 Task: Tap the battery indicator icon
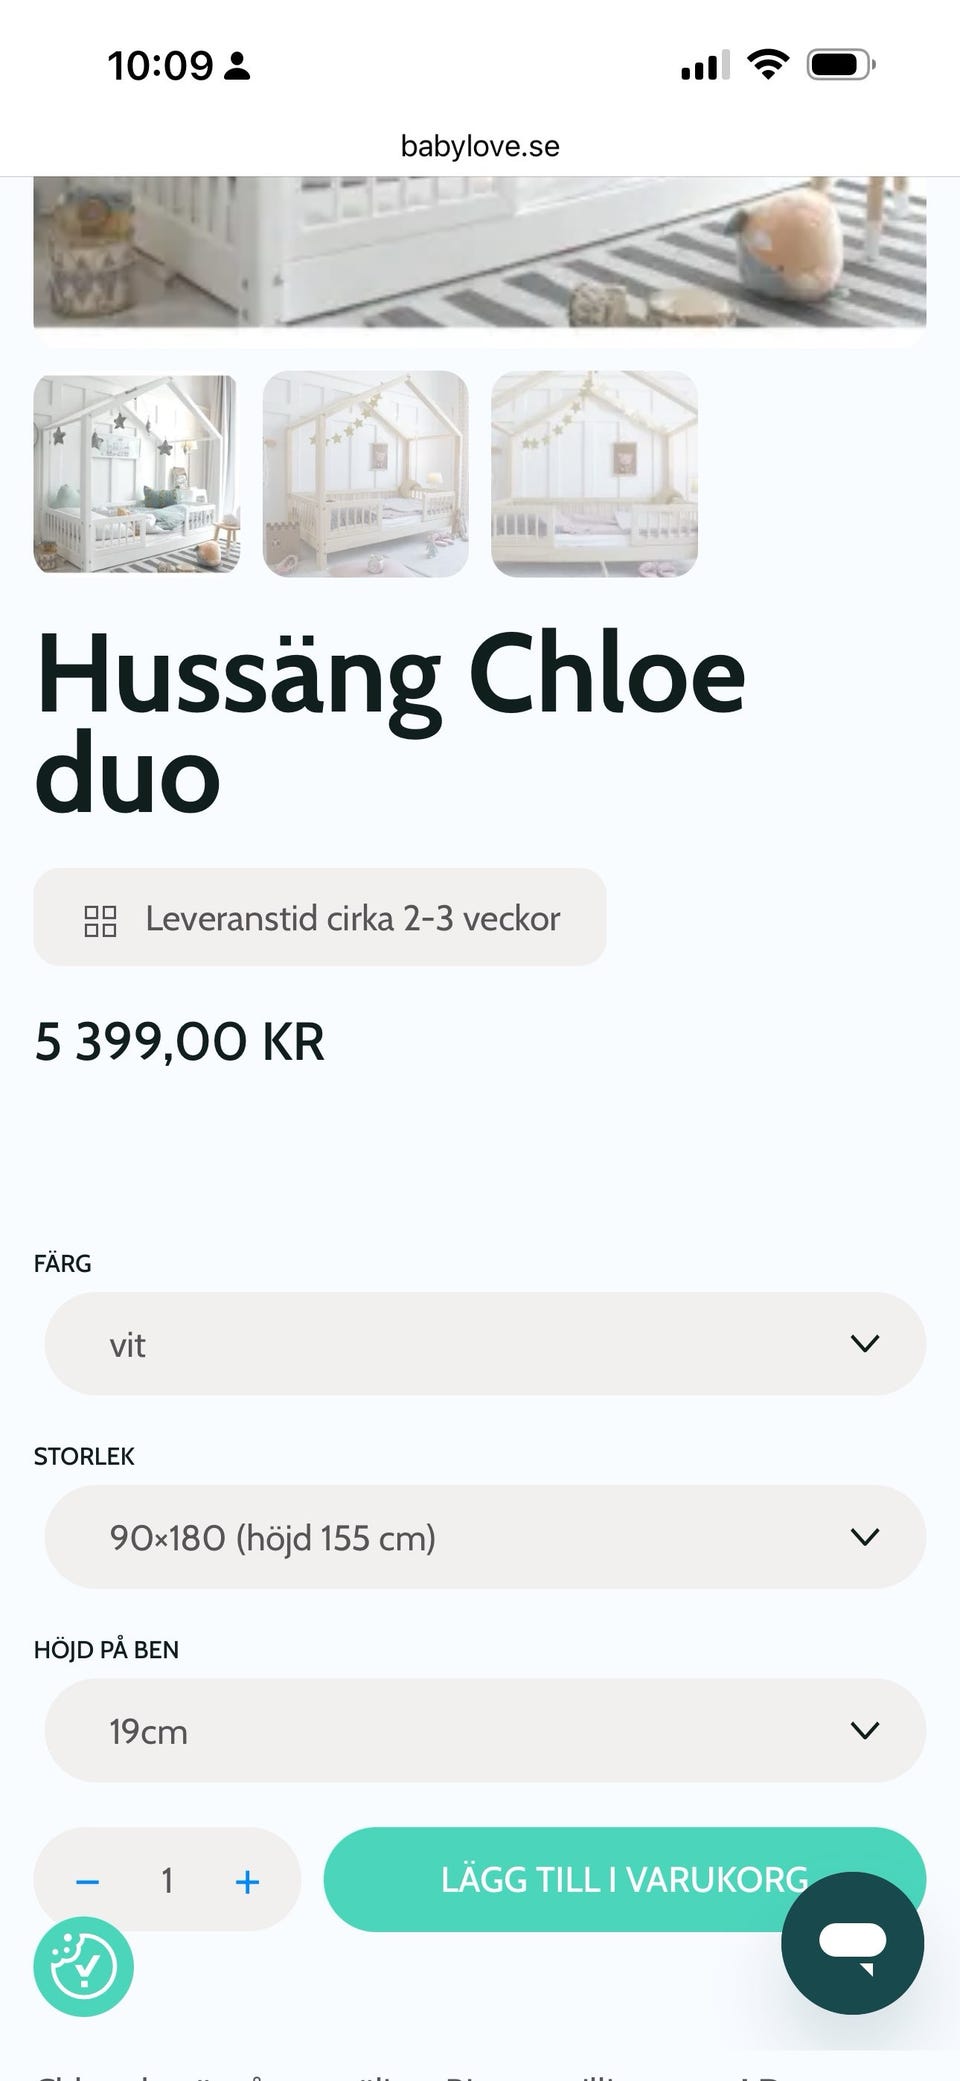[841, 66]
